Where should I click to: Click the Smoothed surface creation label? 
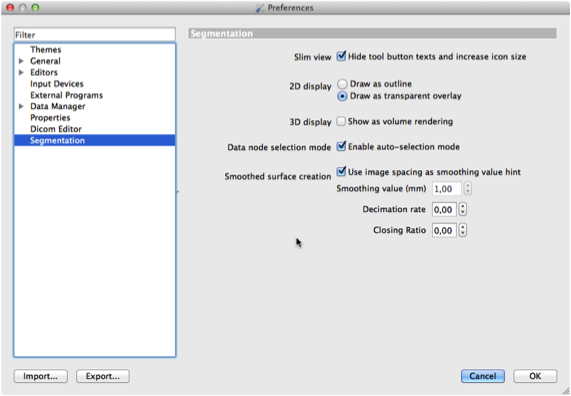pos(277,176)
